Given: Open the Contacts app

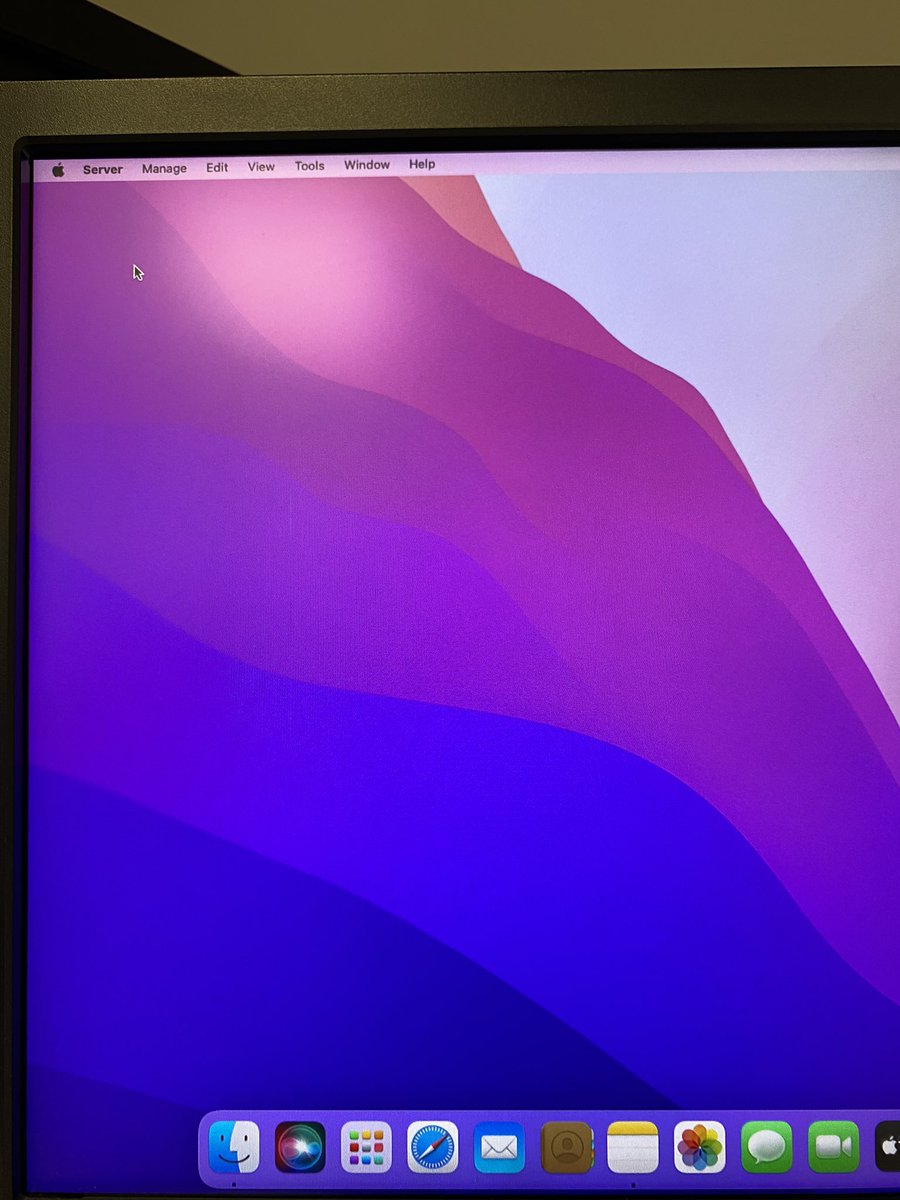Looking at the screenshot, I should click(567, 1147).
